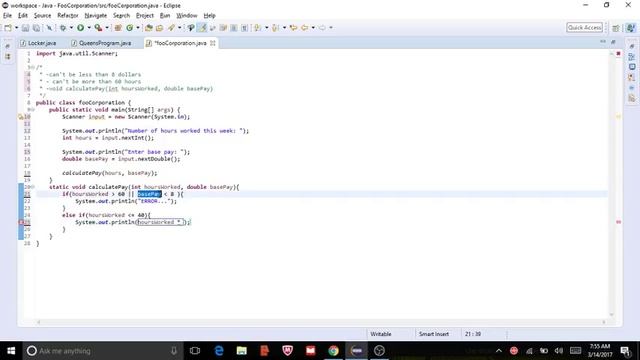Click the Smart Insert status bar entry
The width and height of the screenshot is (640, 360).
[433, 334]
